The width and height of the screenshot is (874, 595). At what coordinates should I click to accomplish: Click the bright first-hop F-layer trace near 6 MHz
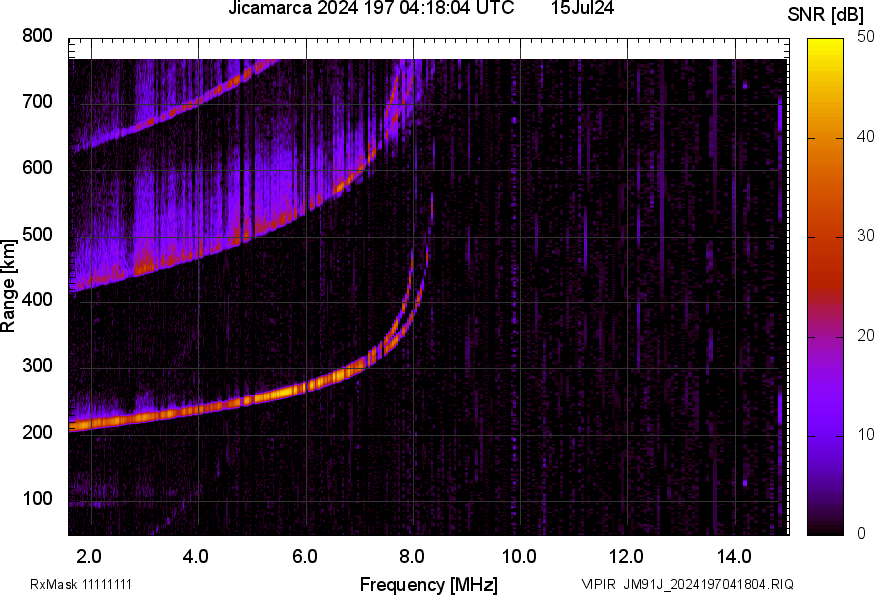(307, 386)
